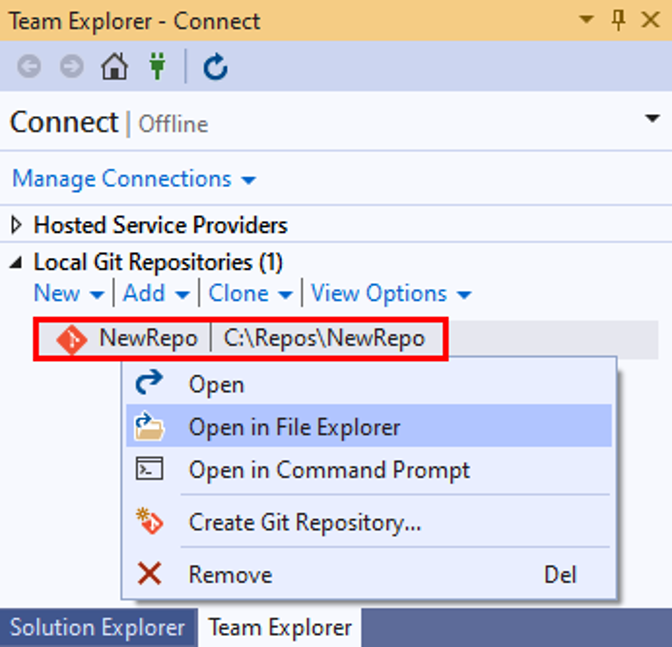This screenshot has height=647, width=672.
Task: Expand Hosted Service Providers section
Action: (17, 225)
